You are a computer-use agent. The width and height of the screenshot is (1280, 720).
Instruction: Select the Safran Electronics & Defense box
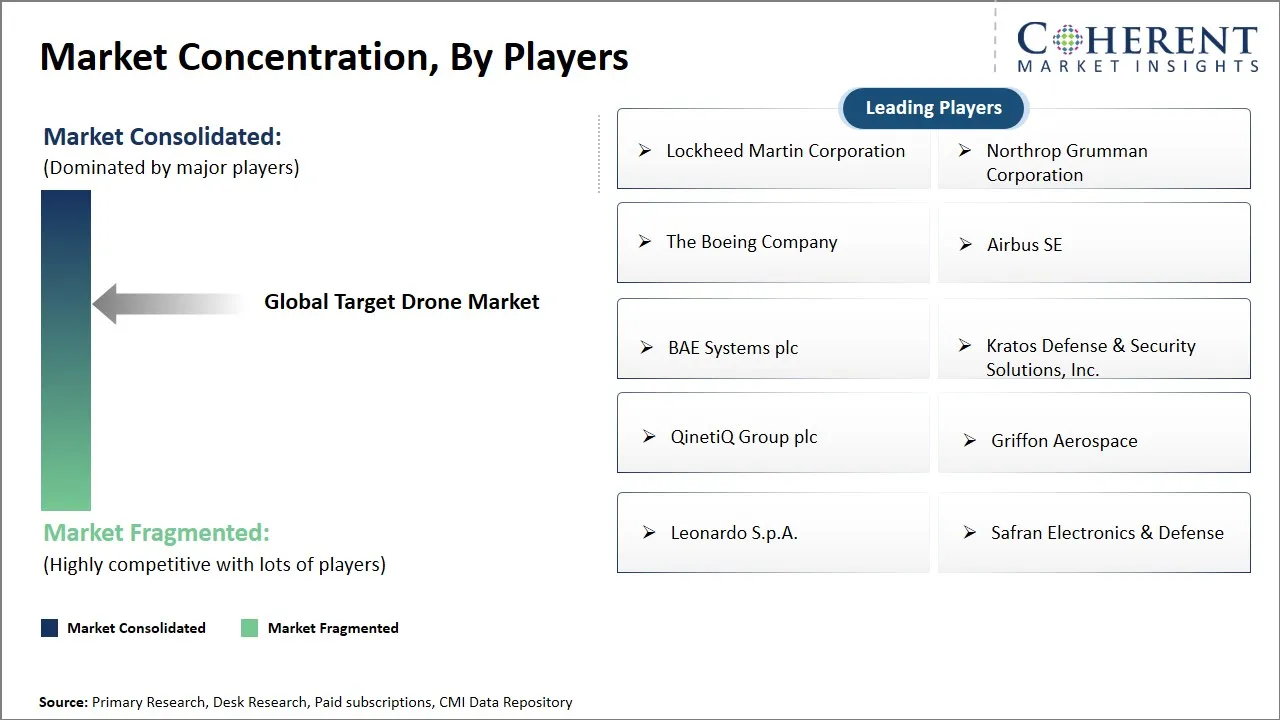pos(1094,533)
